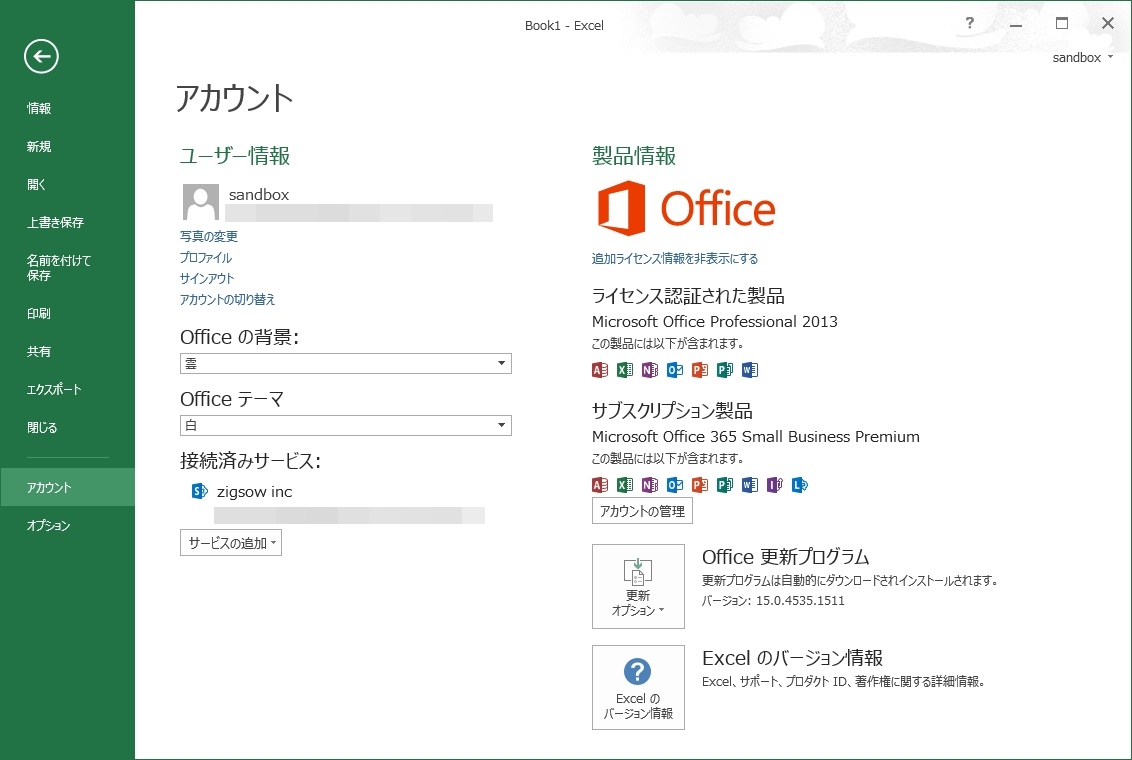Click the Publisher icon under Office Professional 2013
Screen dimensions: 1132x760
pyautogui.click(x=725, y=370)
